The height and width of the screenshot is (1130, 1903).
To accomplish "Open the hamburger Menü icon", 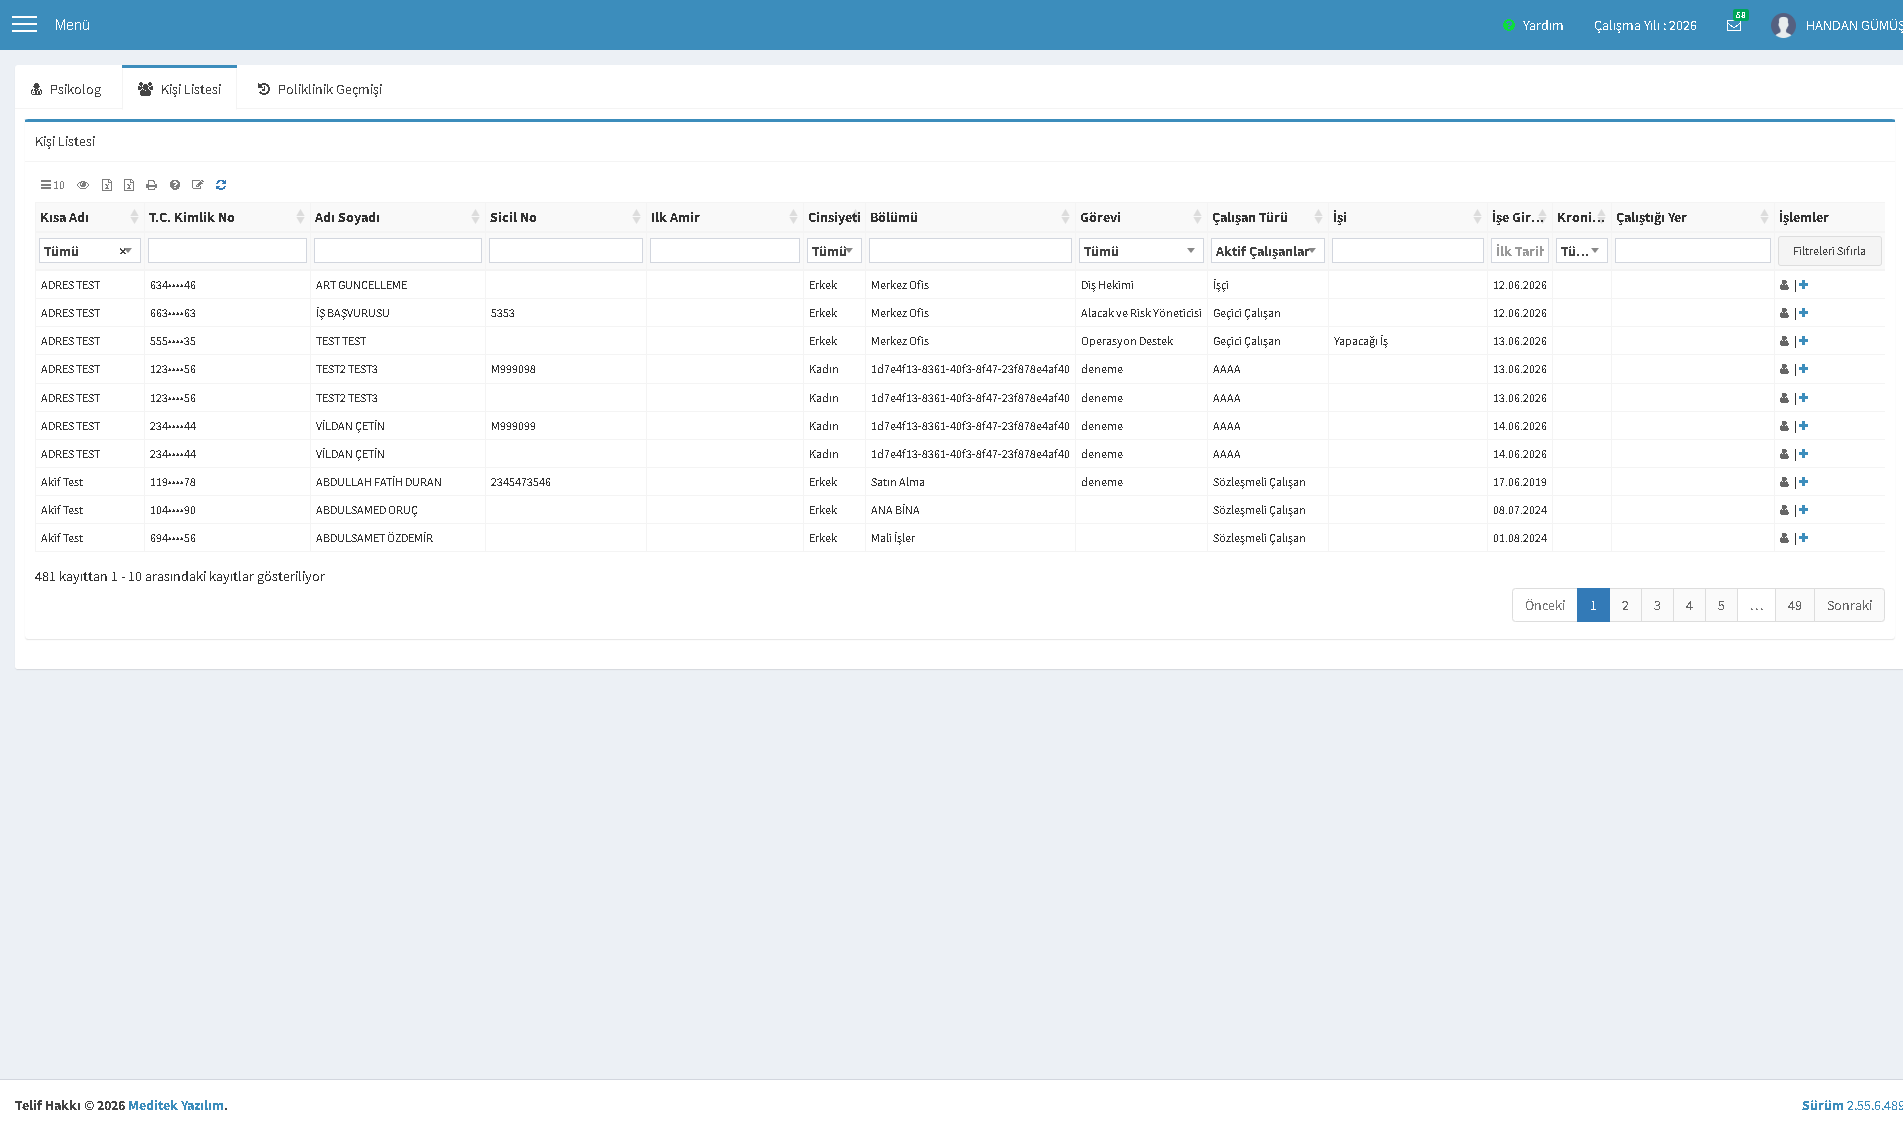I will [24, 25].
